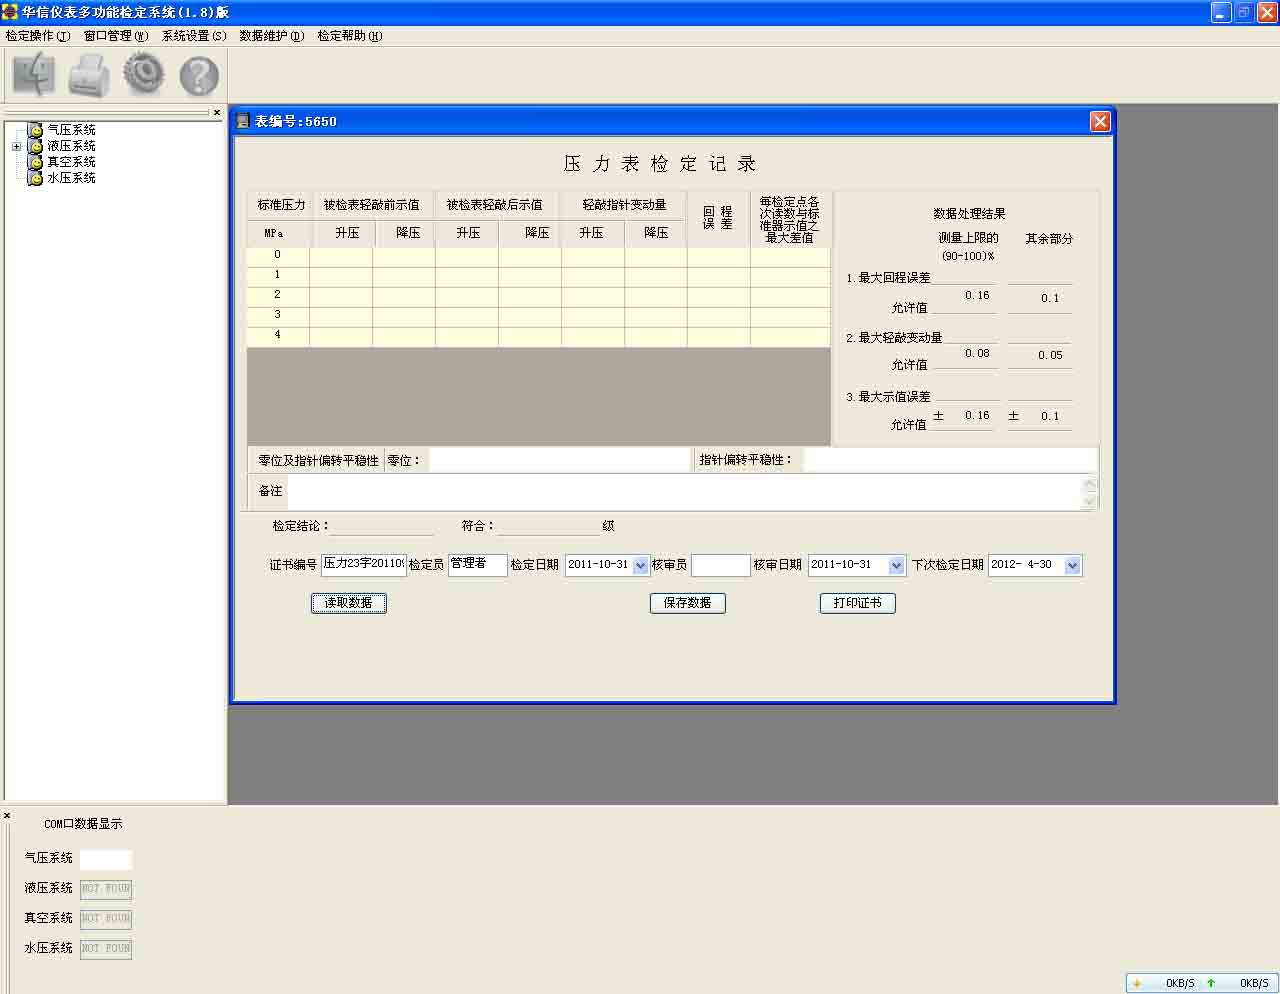Click the calibration operation toolbar icon

tap(33, 75)
